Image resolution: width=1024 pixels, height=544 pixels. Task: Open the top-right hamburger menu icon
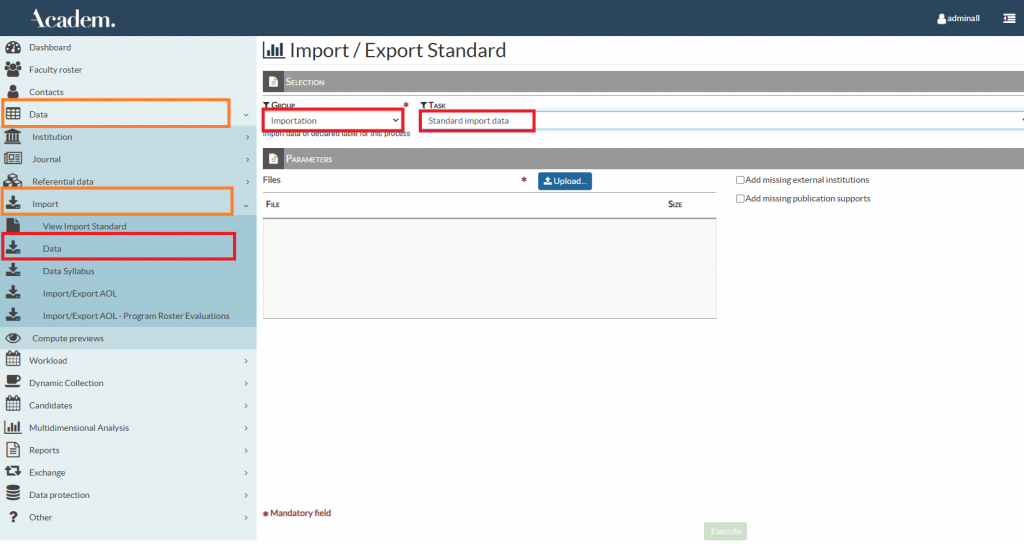pos(1009,18)
